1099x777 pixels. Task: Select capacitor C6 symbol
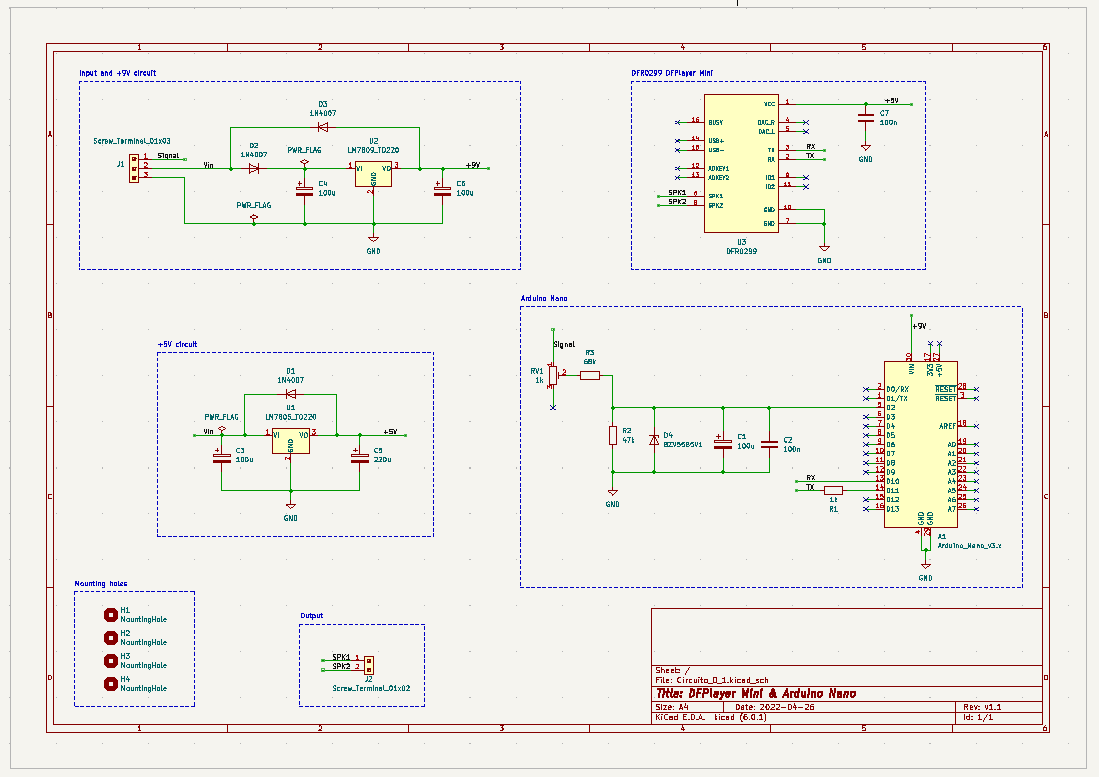point(442,190)
